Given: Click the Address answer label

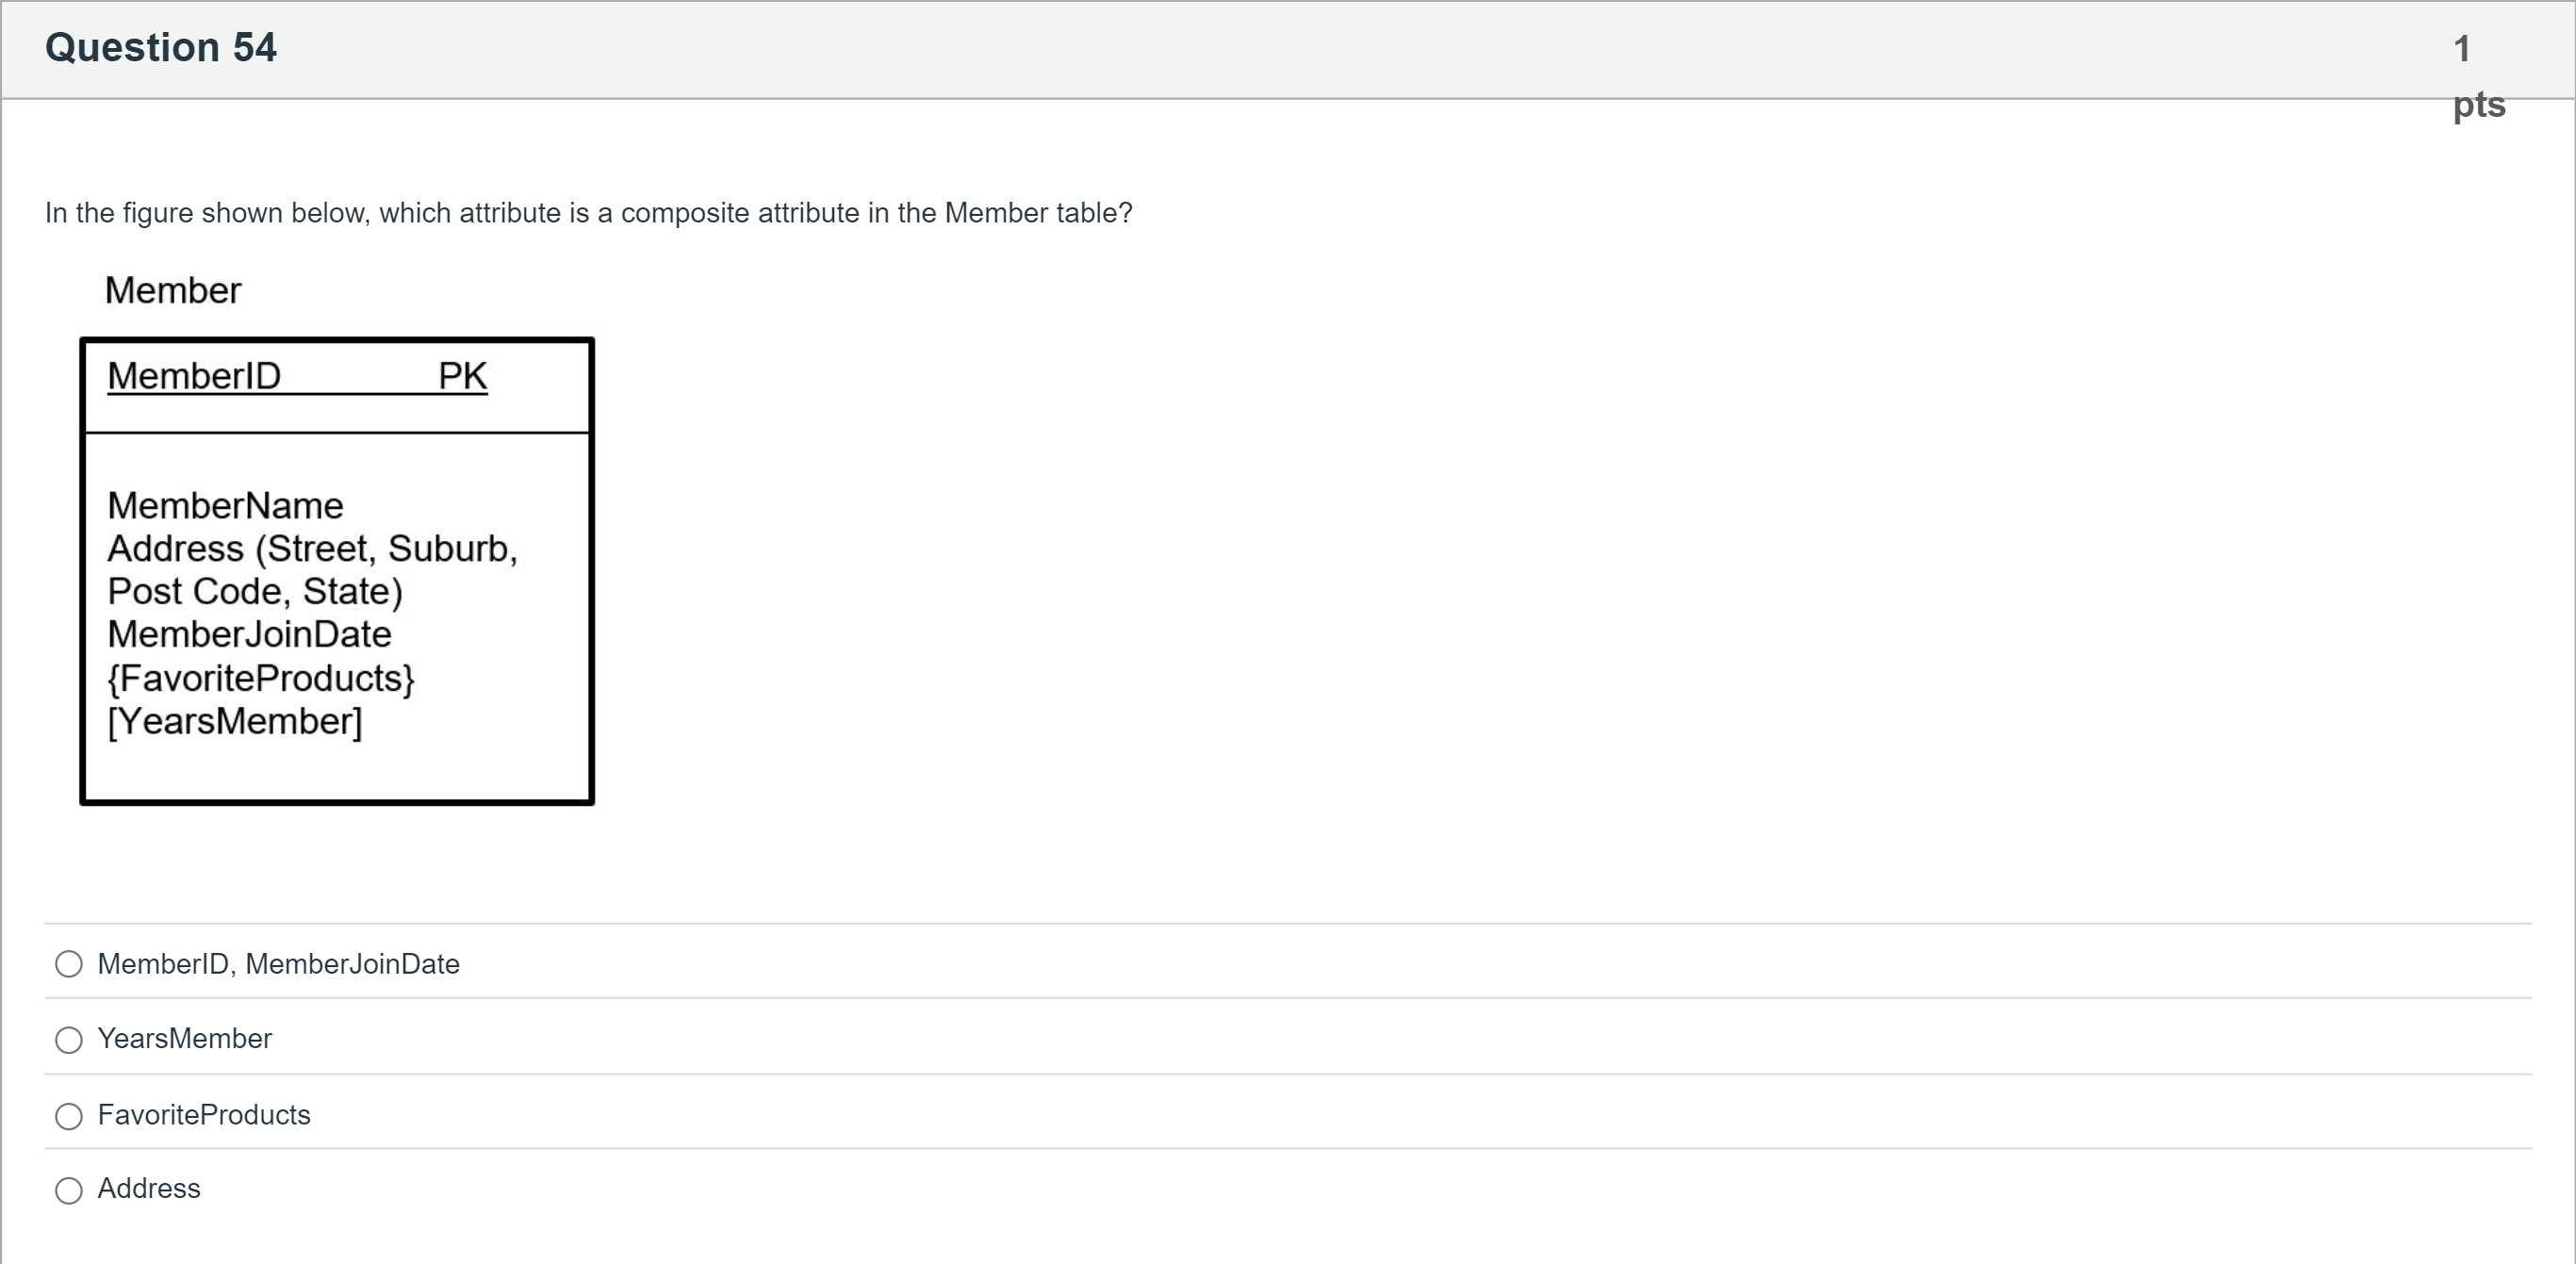Looking at the screenshot, I should (x=148, y=1189).
